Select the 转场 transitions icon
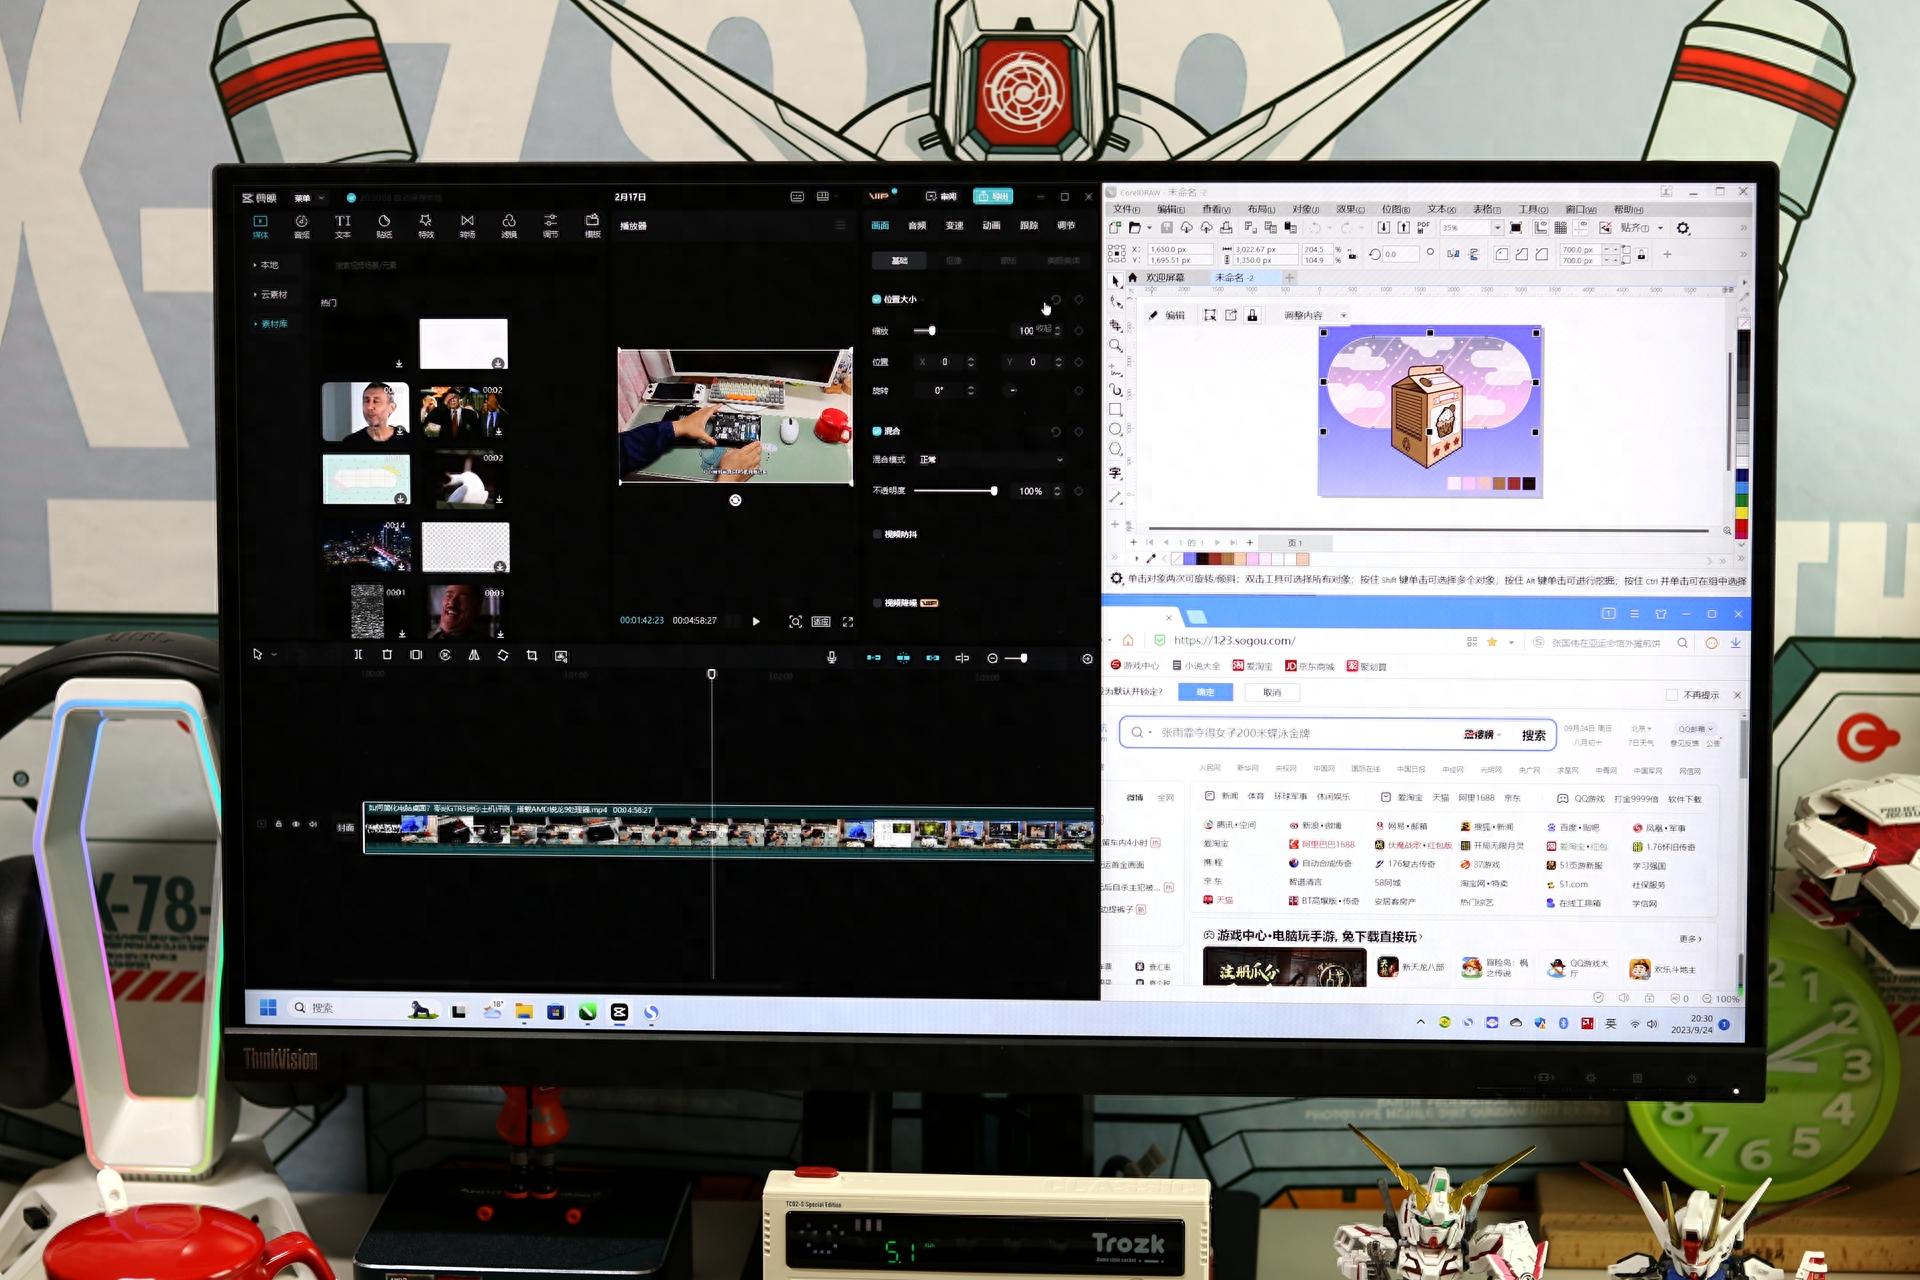The image size is (1920, 1280). 467,226
